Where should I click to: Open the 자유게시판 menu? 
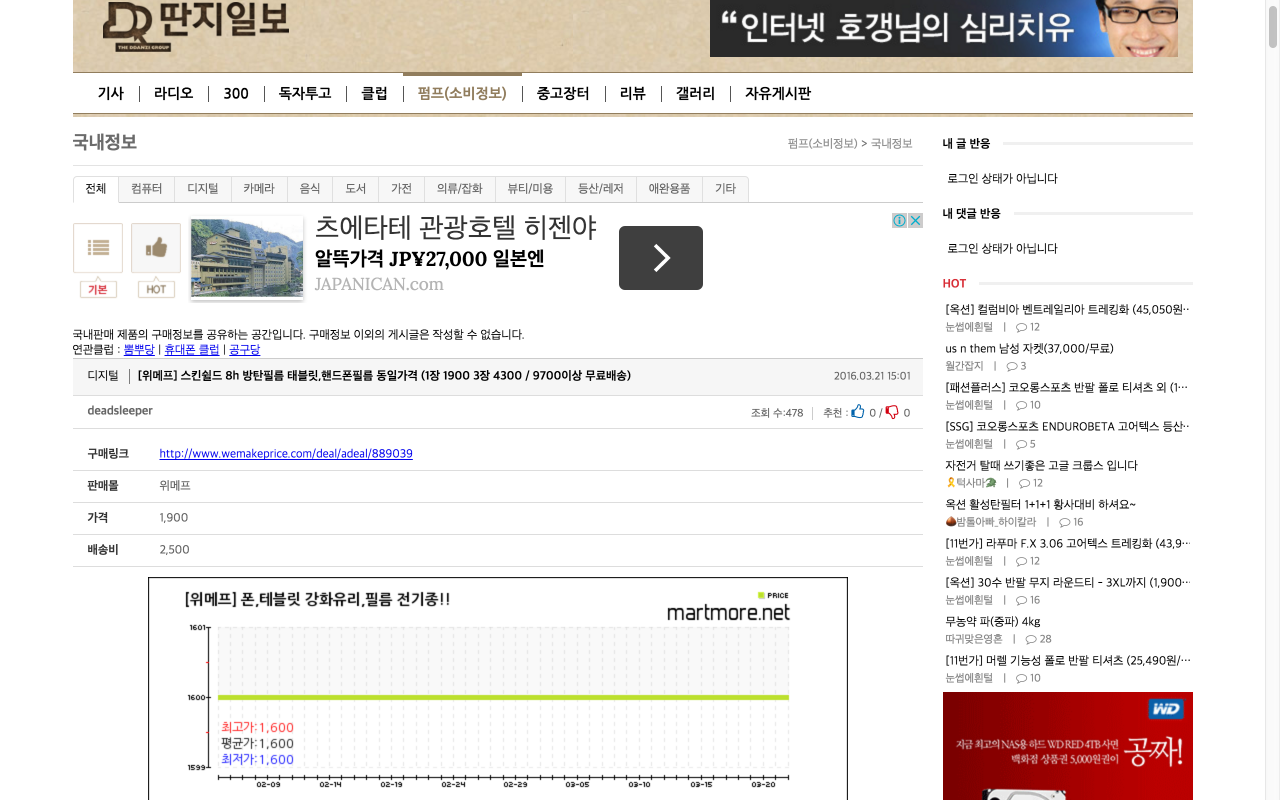tap(778, 94)
